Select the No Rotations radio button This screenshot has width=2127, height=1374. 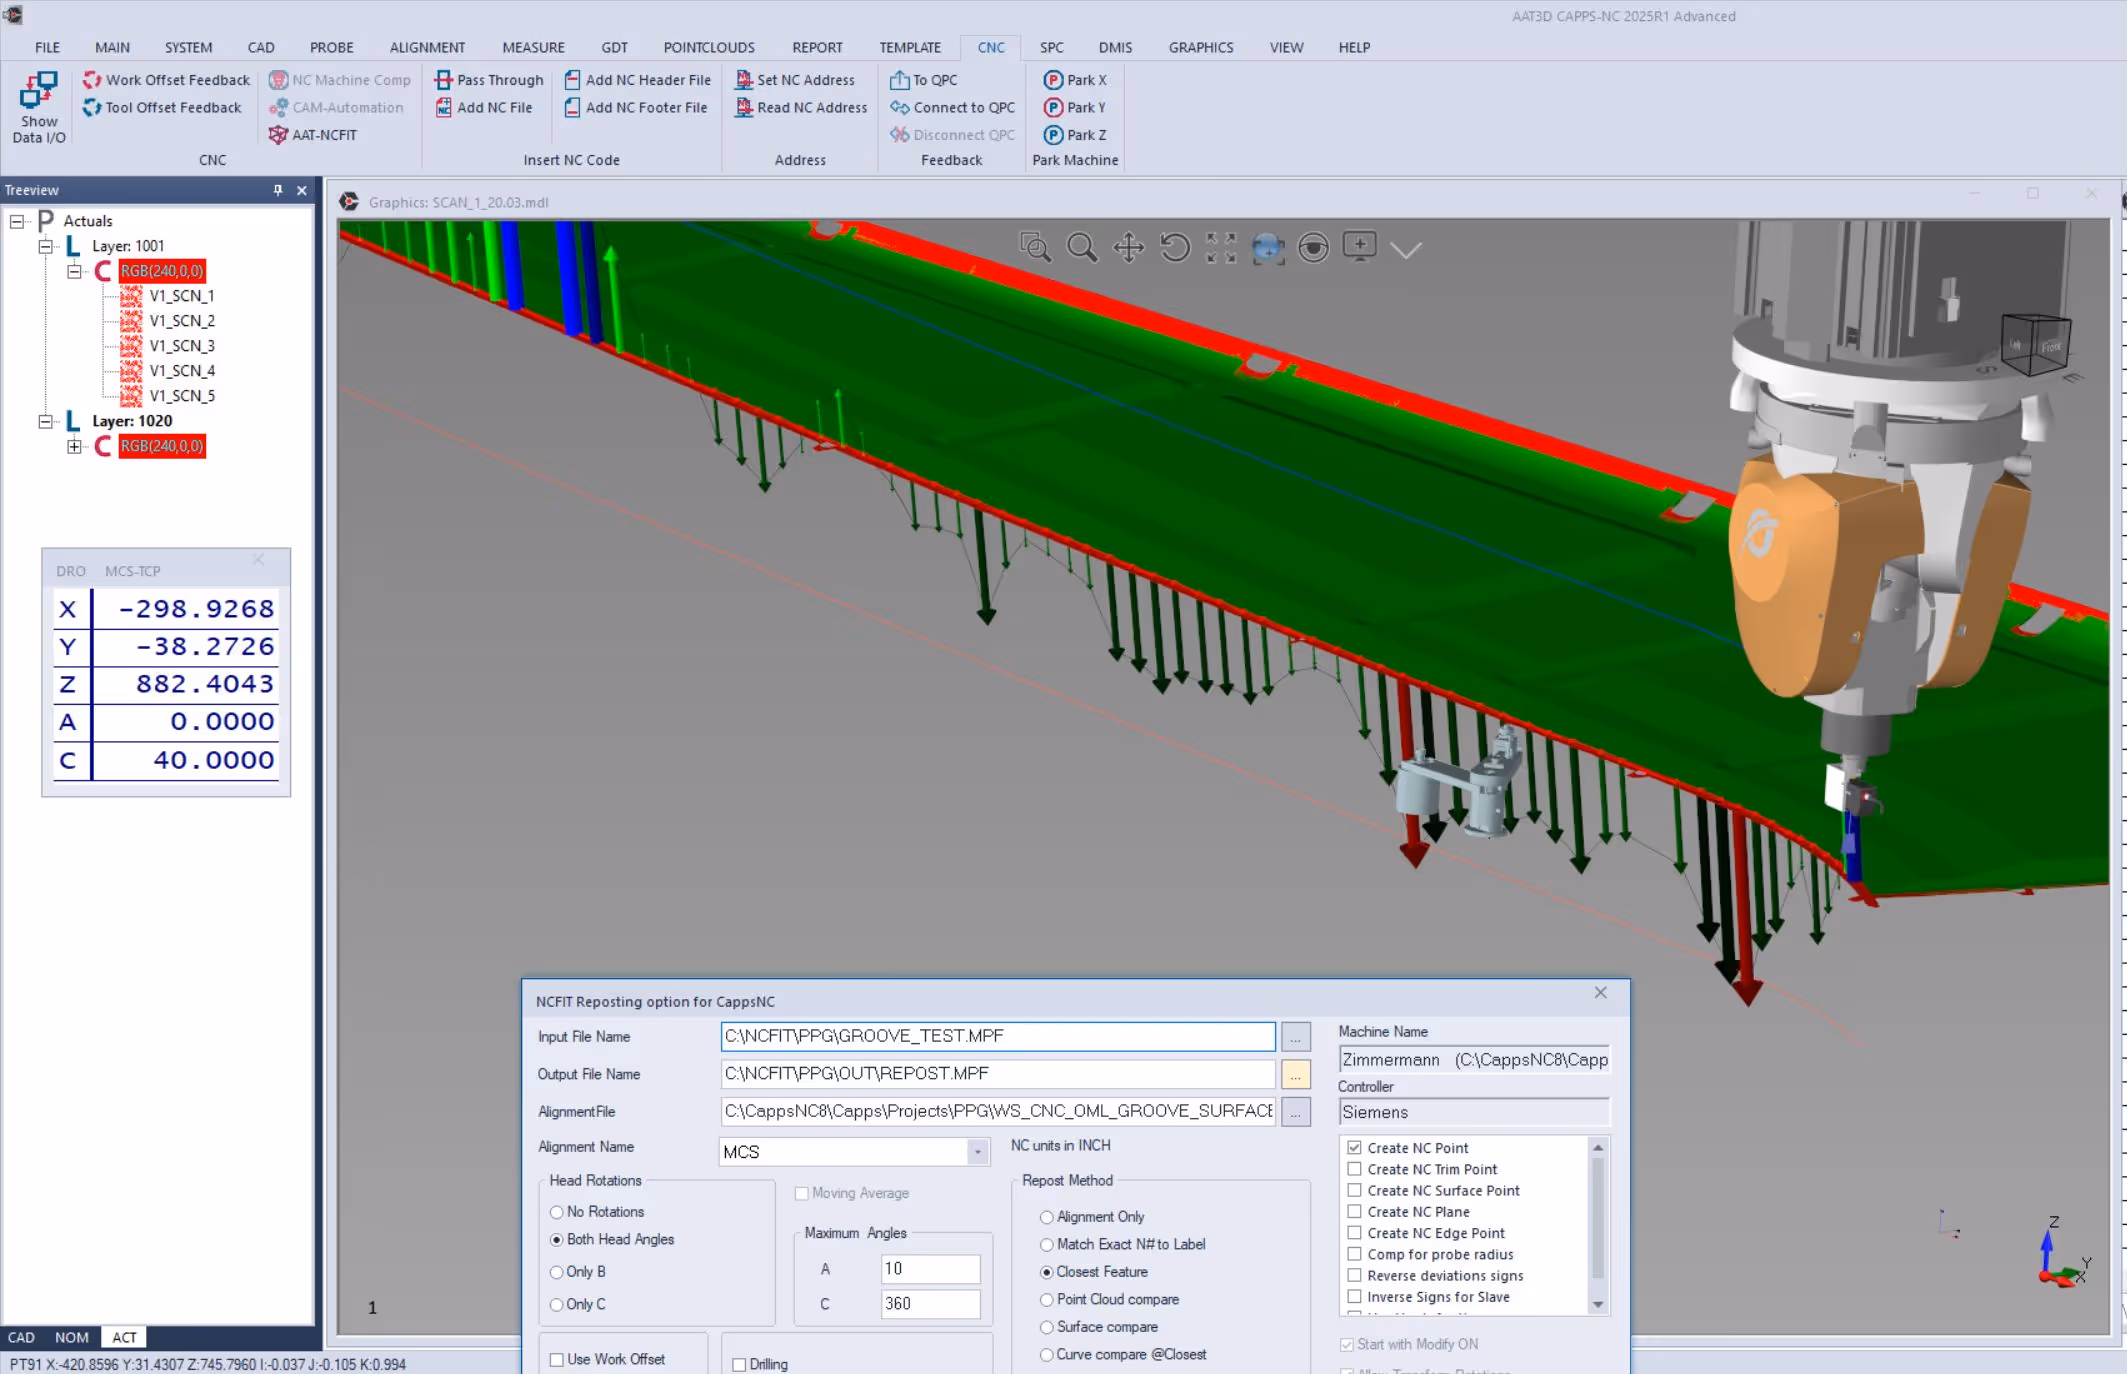(x=557, y=1212)
